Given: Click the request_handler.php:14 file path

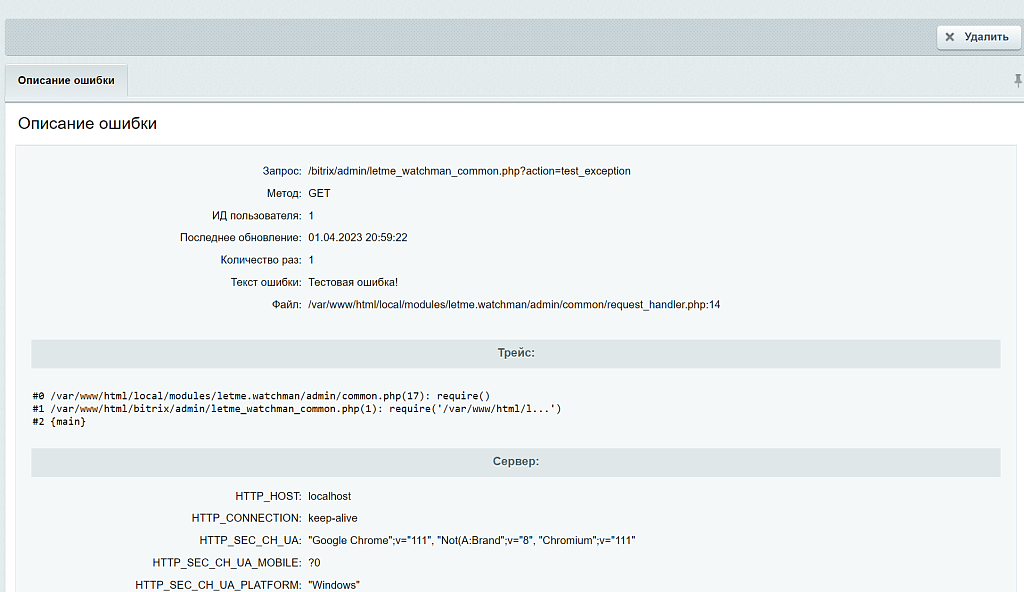Looking at the screenshot, I should [x=513, y=304].
